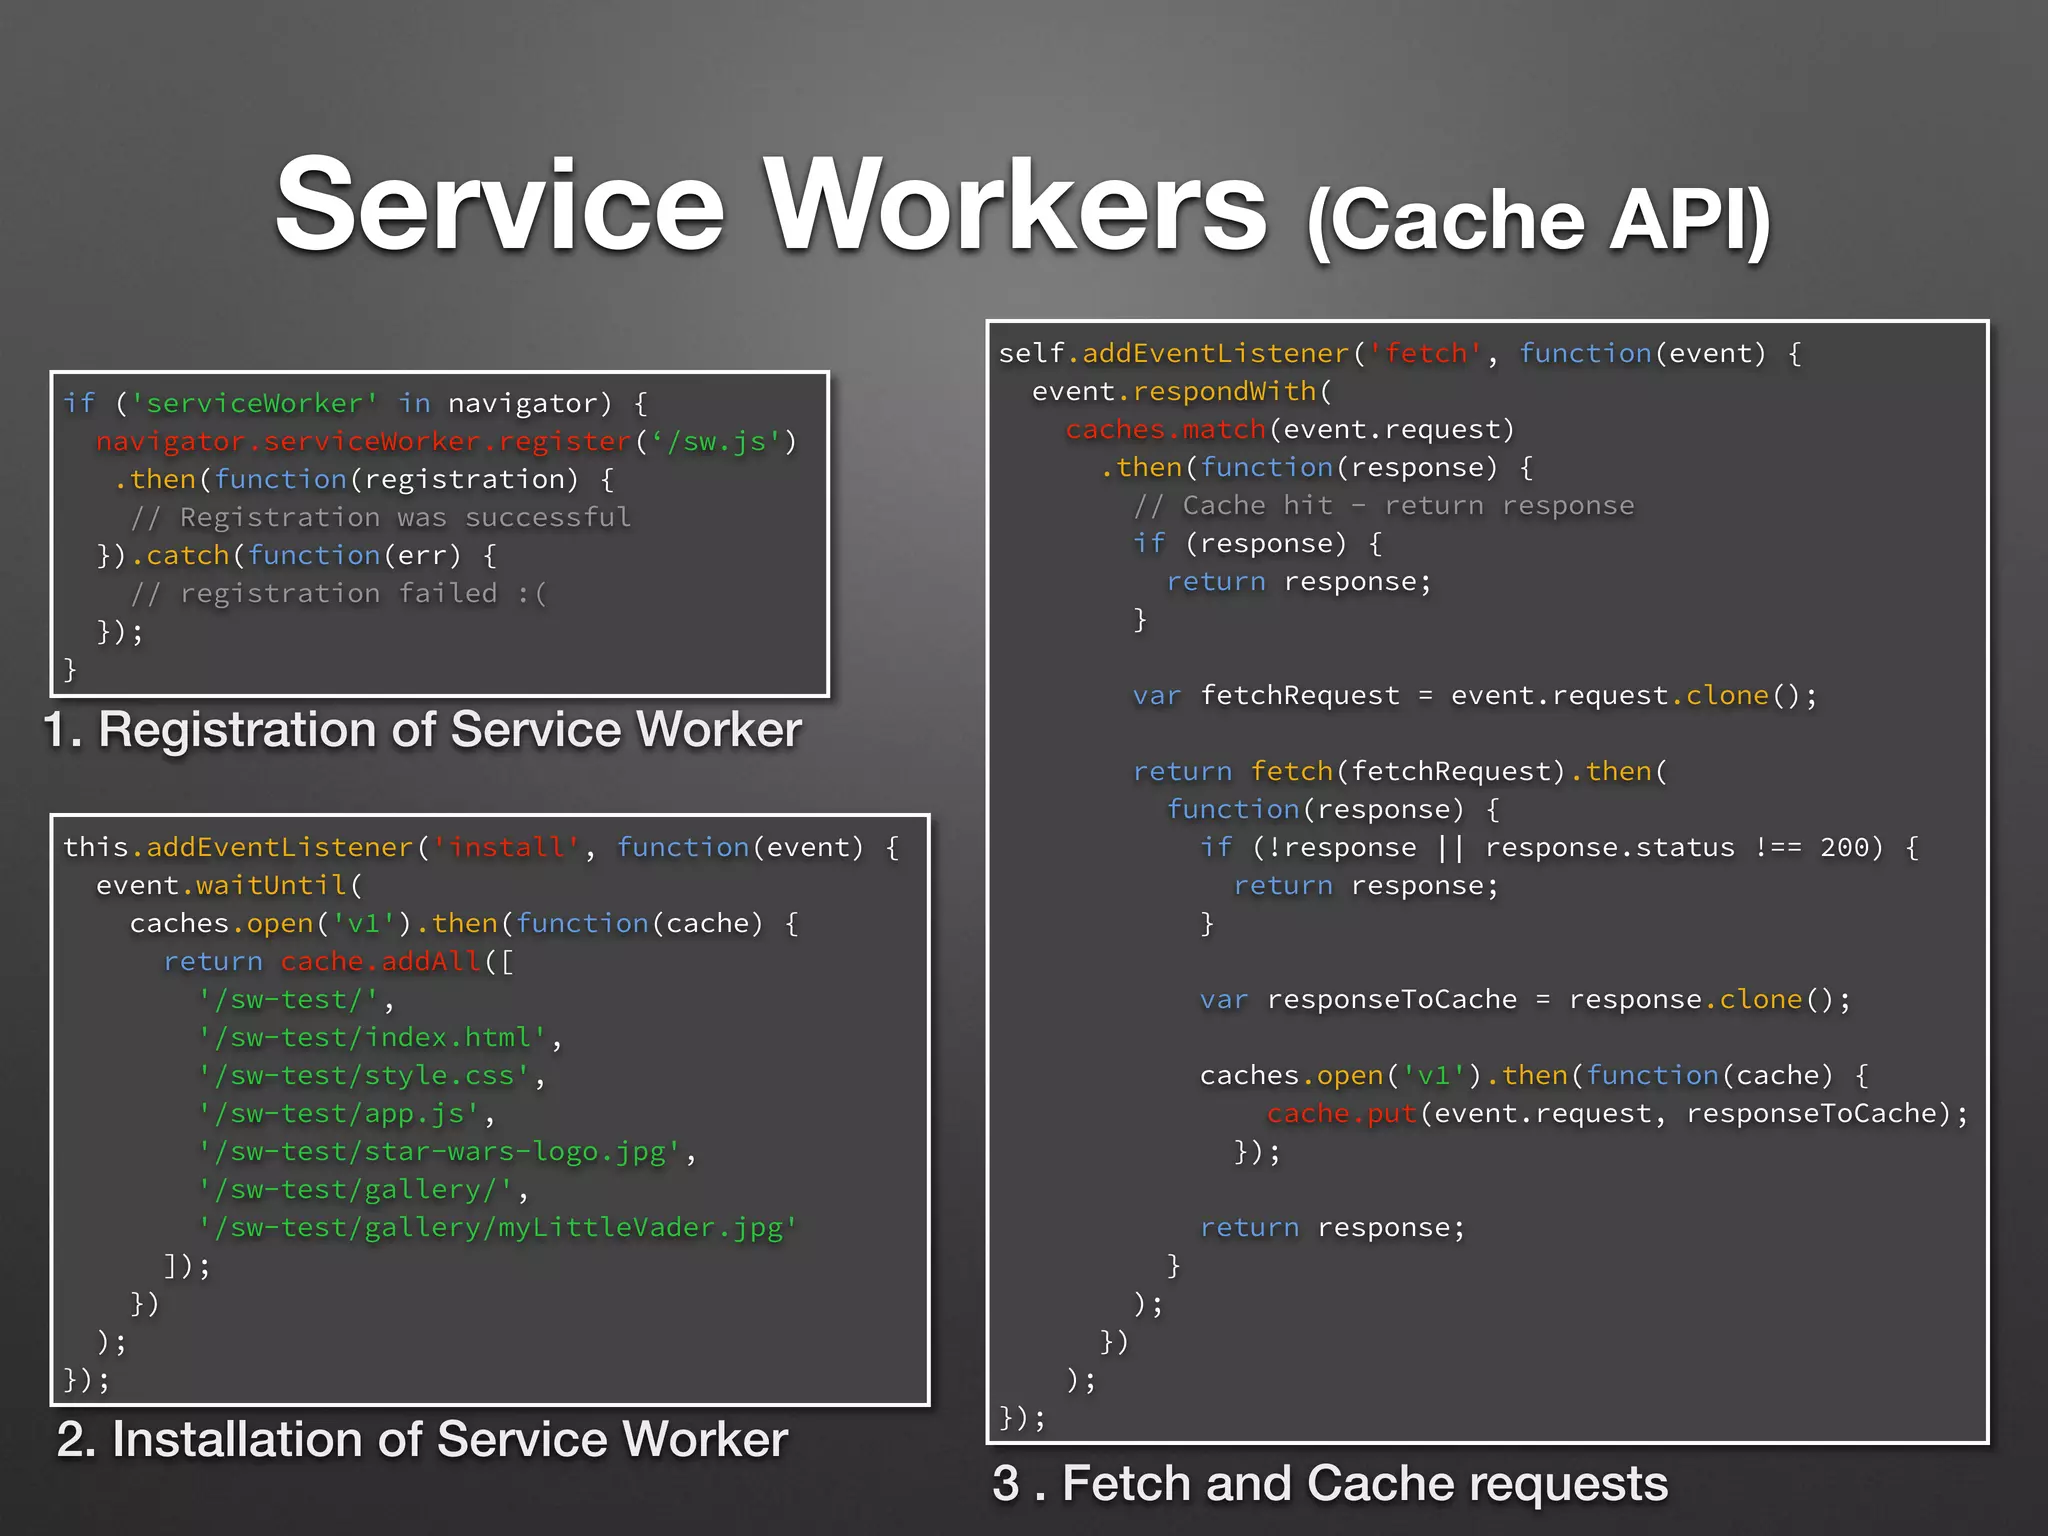
Task: Select the '1. Registration of Service Worker' caption
Action: [422, 729]
